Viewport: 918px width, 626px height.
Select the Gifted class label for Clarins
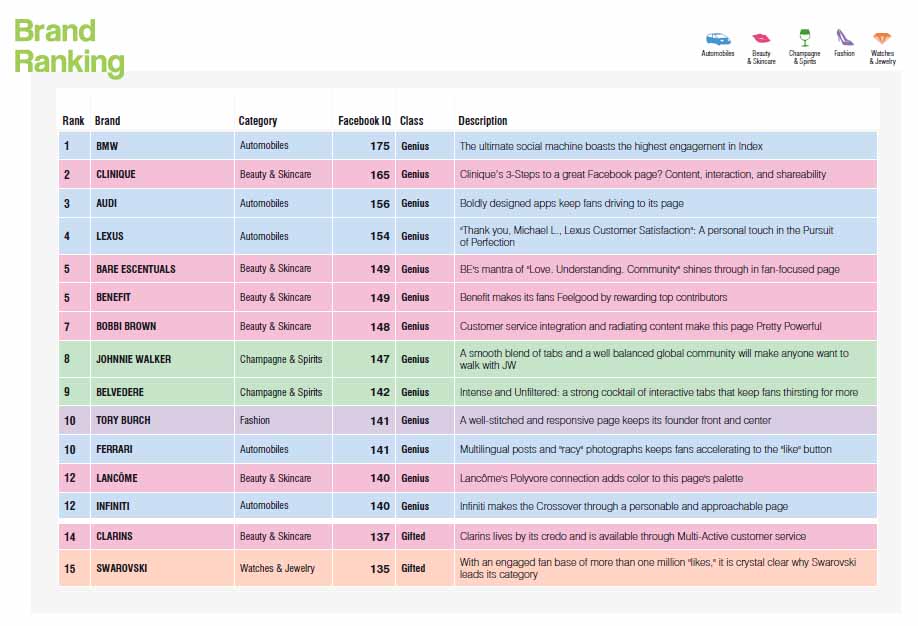413,536
